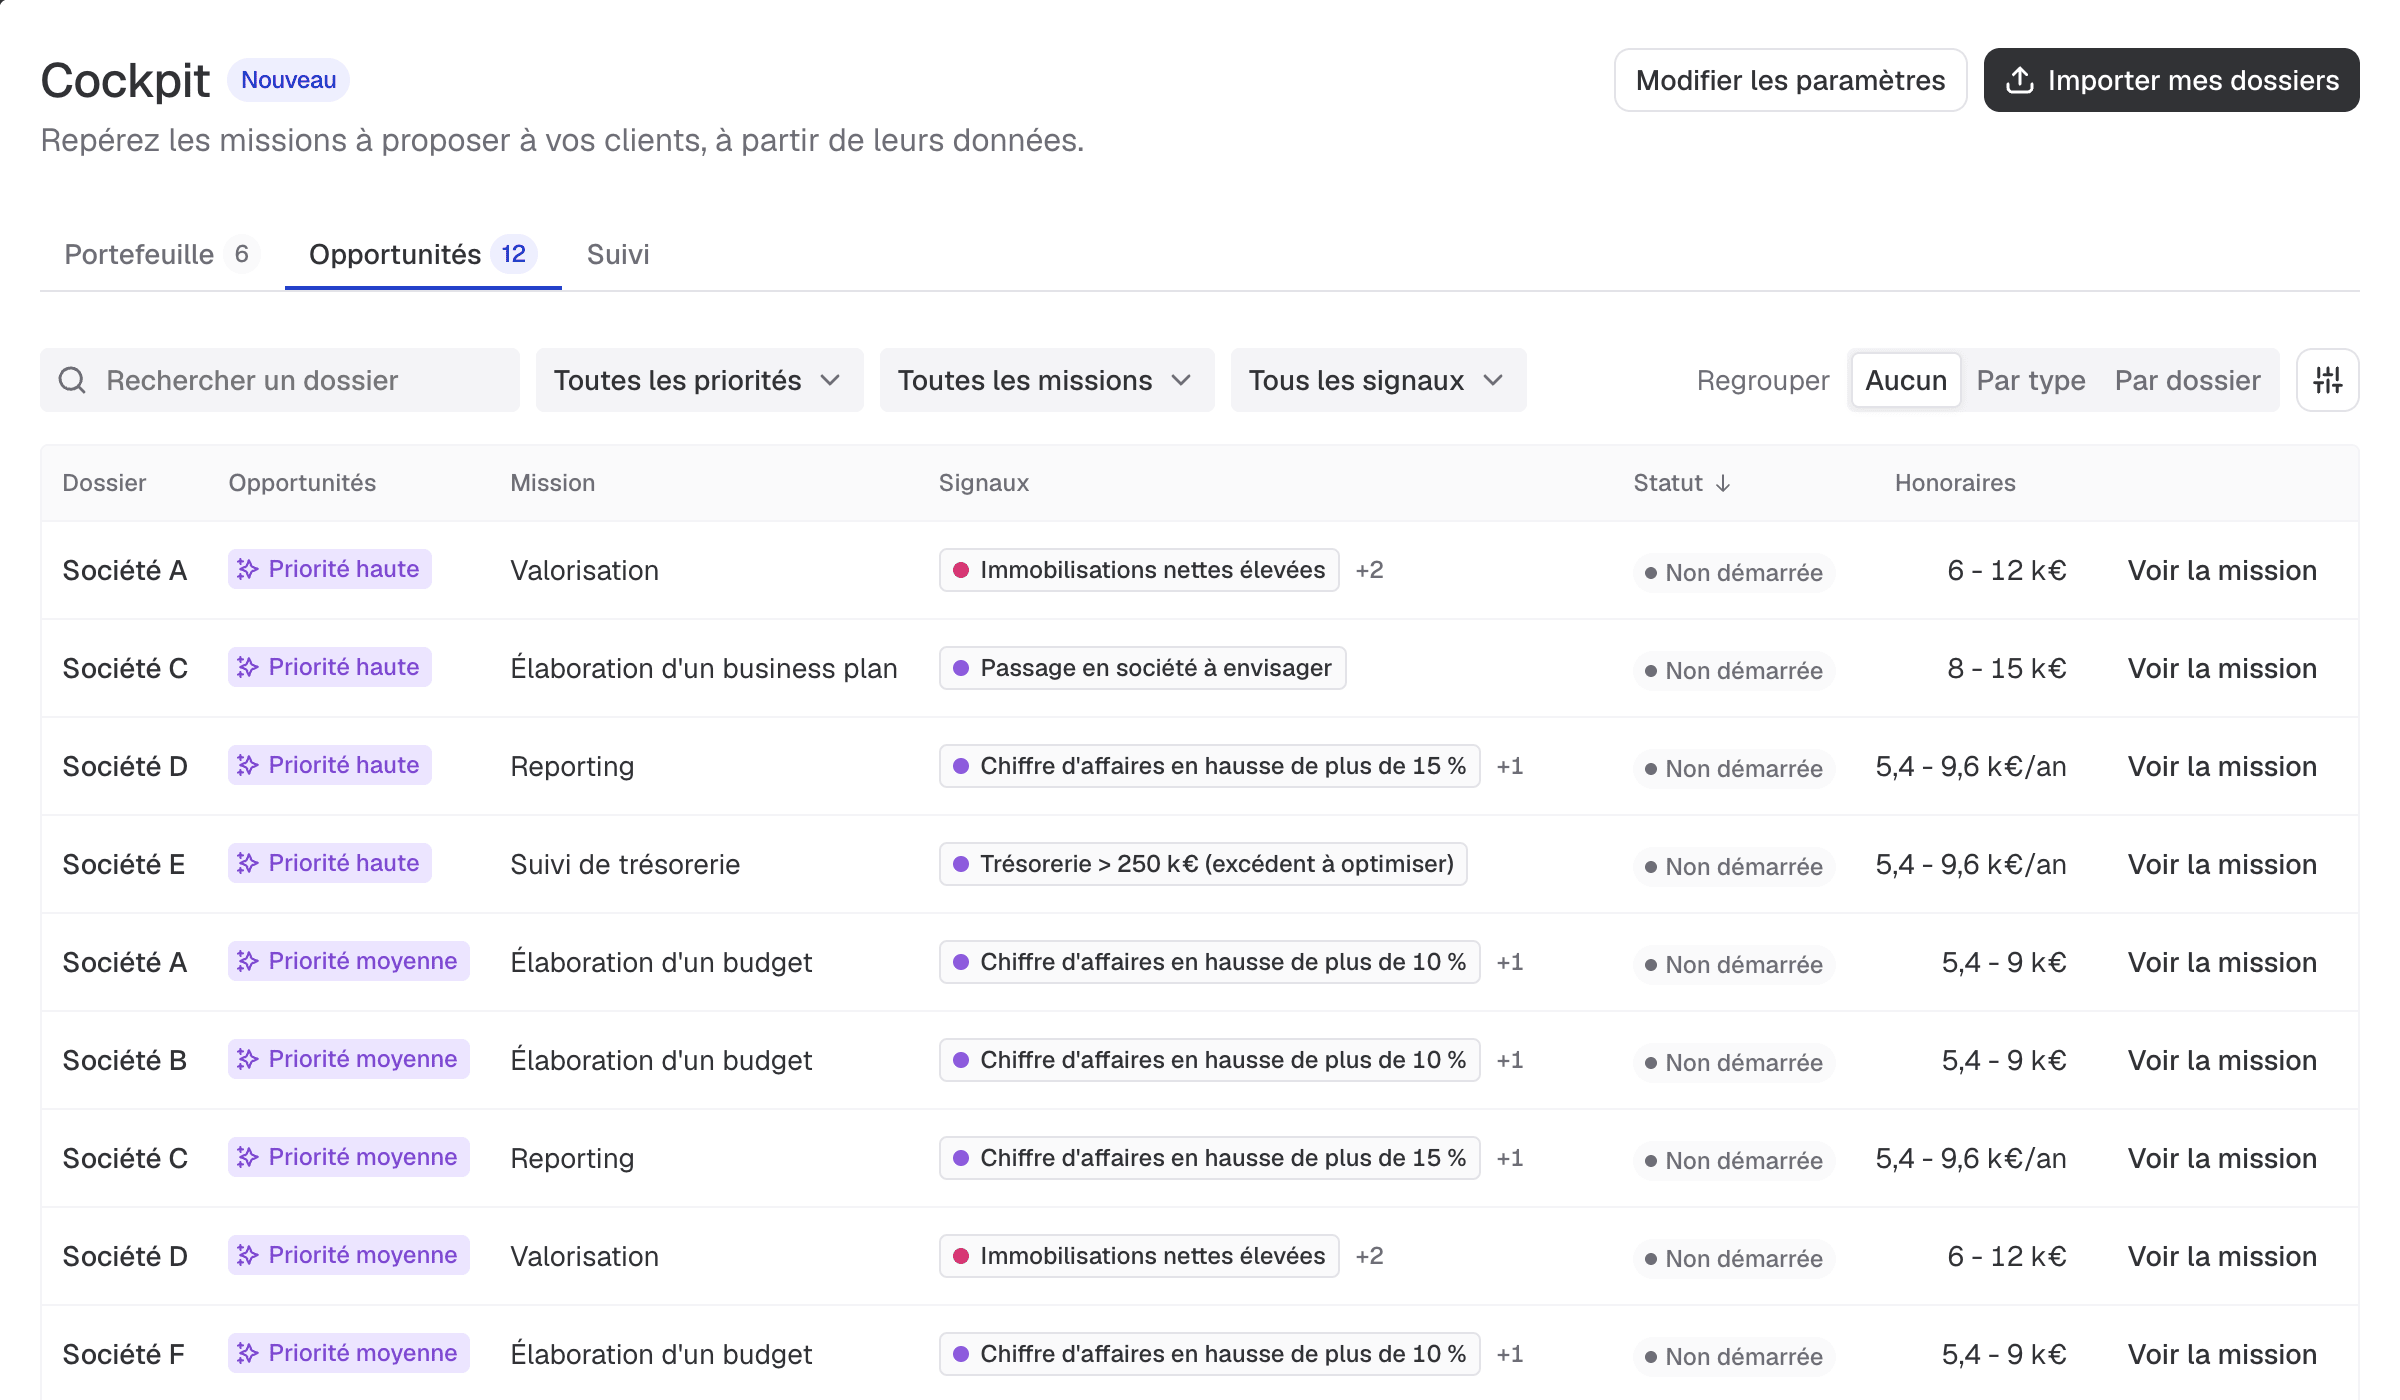Image resolution: width=2400 pixels, height=1400 pixels.
Task: Expand +1 signals for Société D Reporting
Action: click(x=1510, y=766)
